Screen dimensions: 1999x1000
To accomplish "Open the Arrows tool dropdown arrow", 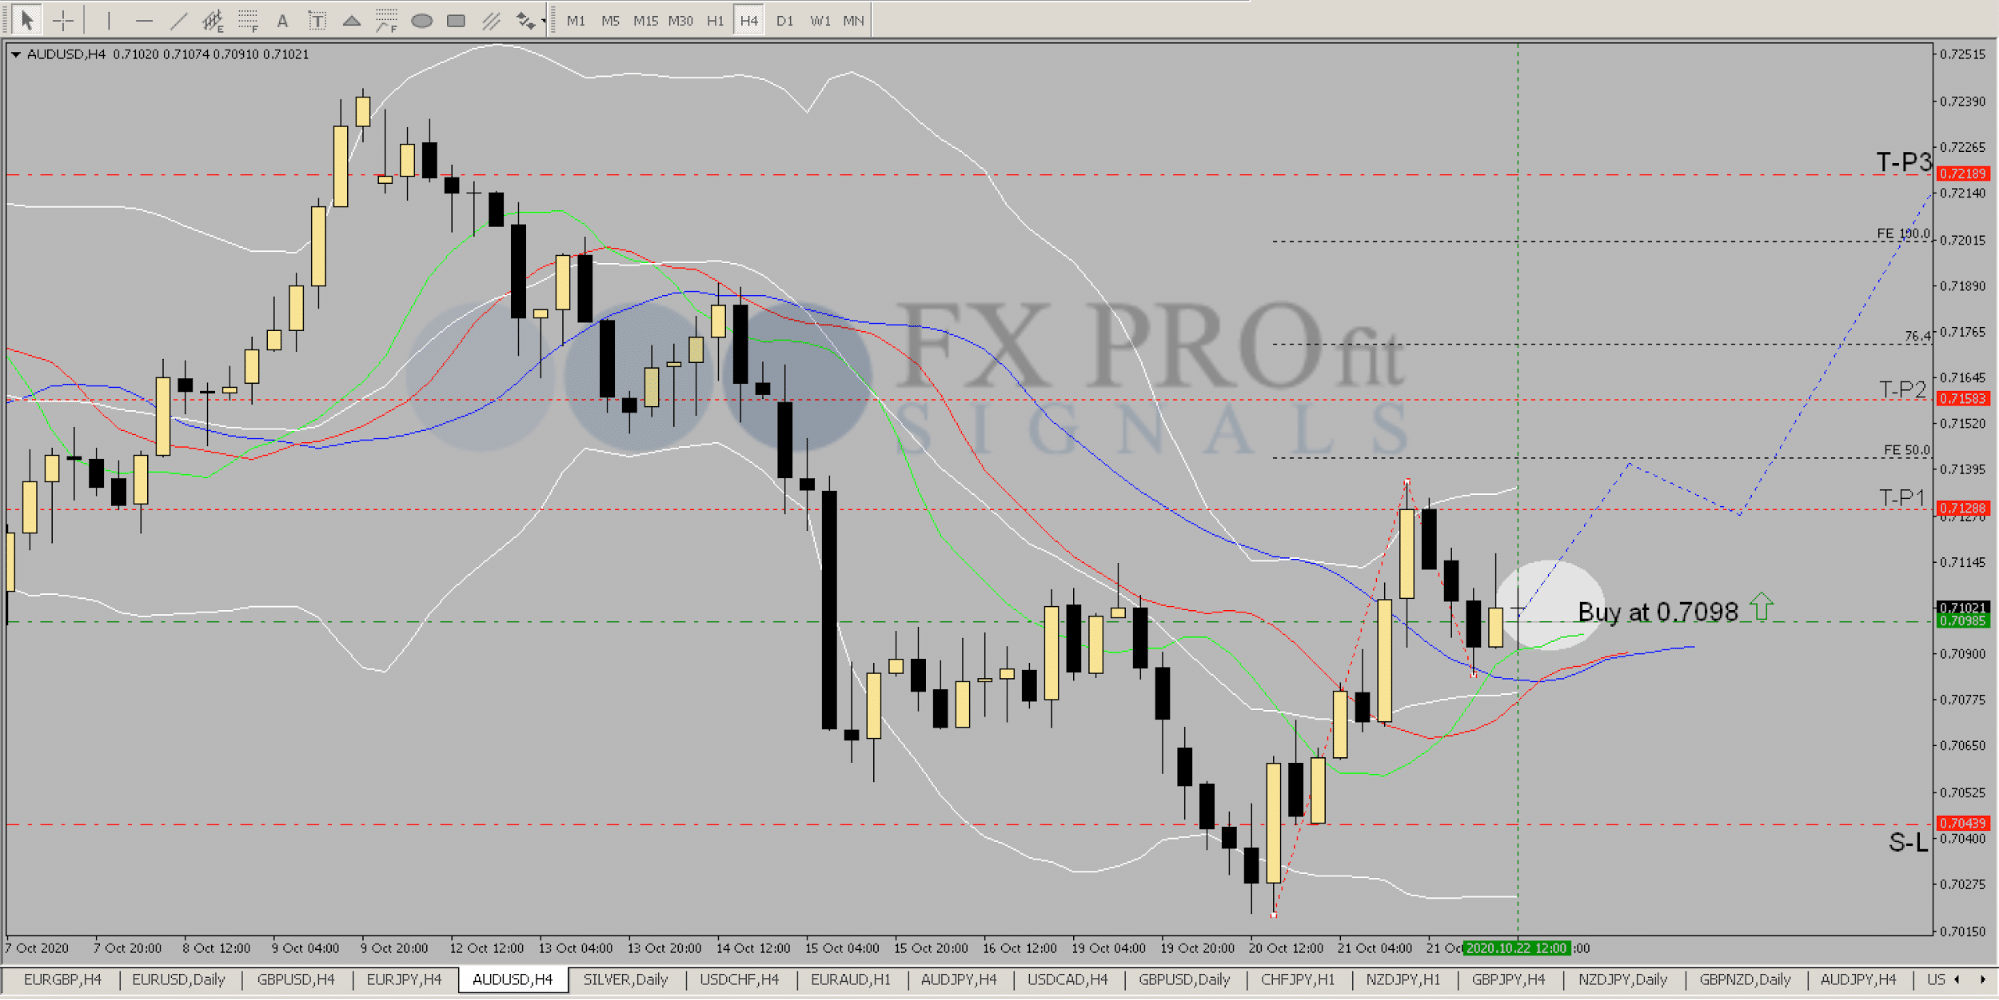I will (x=543, y=20).
